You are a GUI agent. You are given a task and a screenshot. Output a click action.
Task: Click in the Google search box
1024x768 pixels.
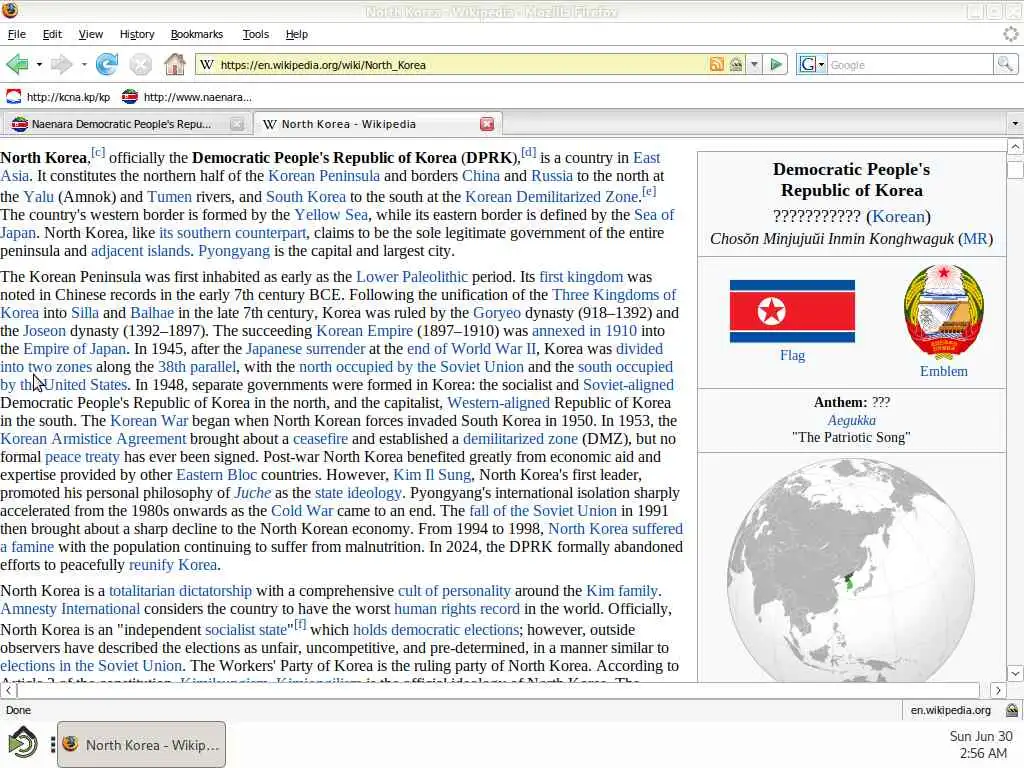[x=910, y=65]
